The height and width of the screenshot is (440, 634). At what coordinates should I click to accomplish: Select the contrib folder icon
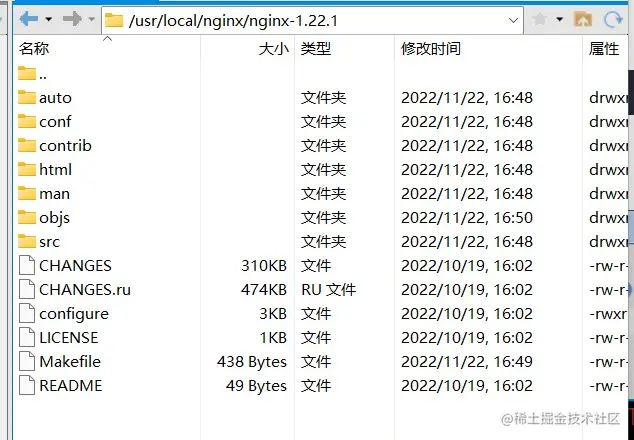[27, 146]
